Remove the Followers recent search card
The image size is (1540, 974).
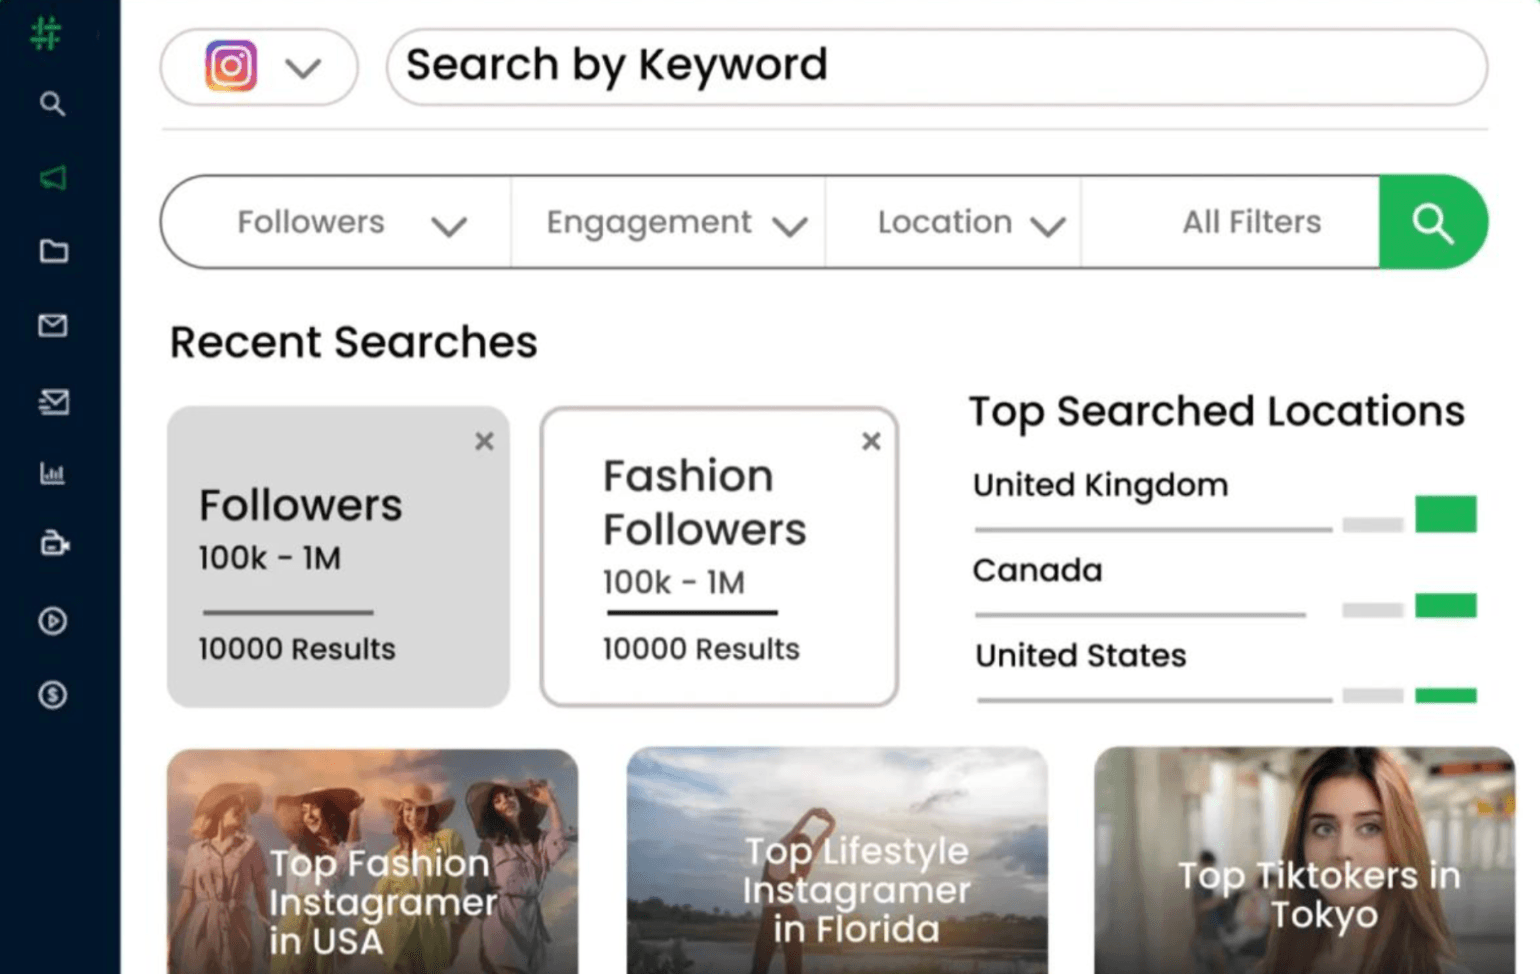click(484, 441)
